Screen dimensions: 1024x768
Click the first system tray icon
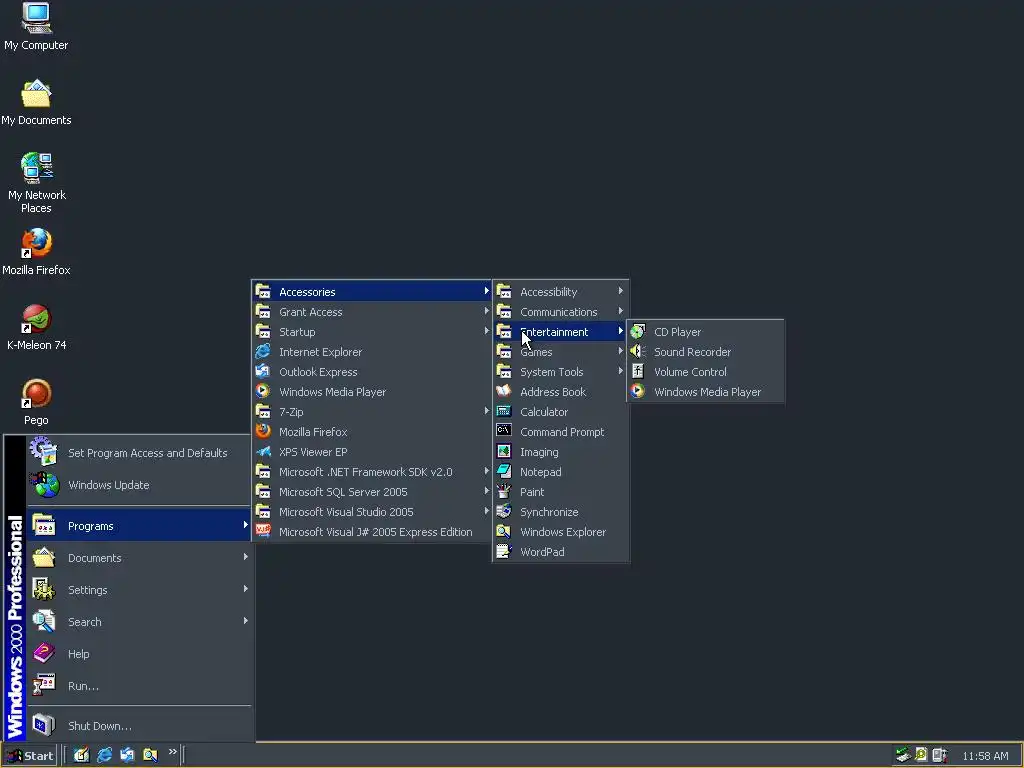[903, 755]
